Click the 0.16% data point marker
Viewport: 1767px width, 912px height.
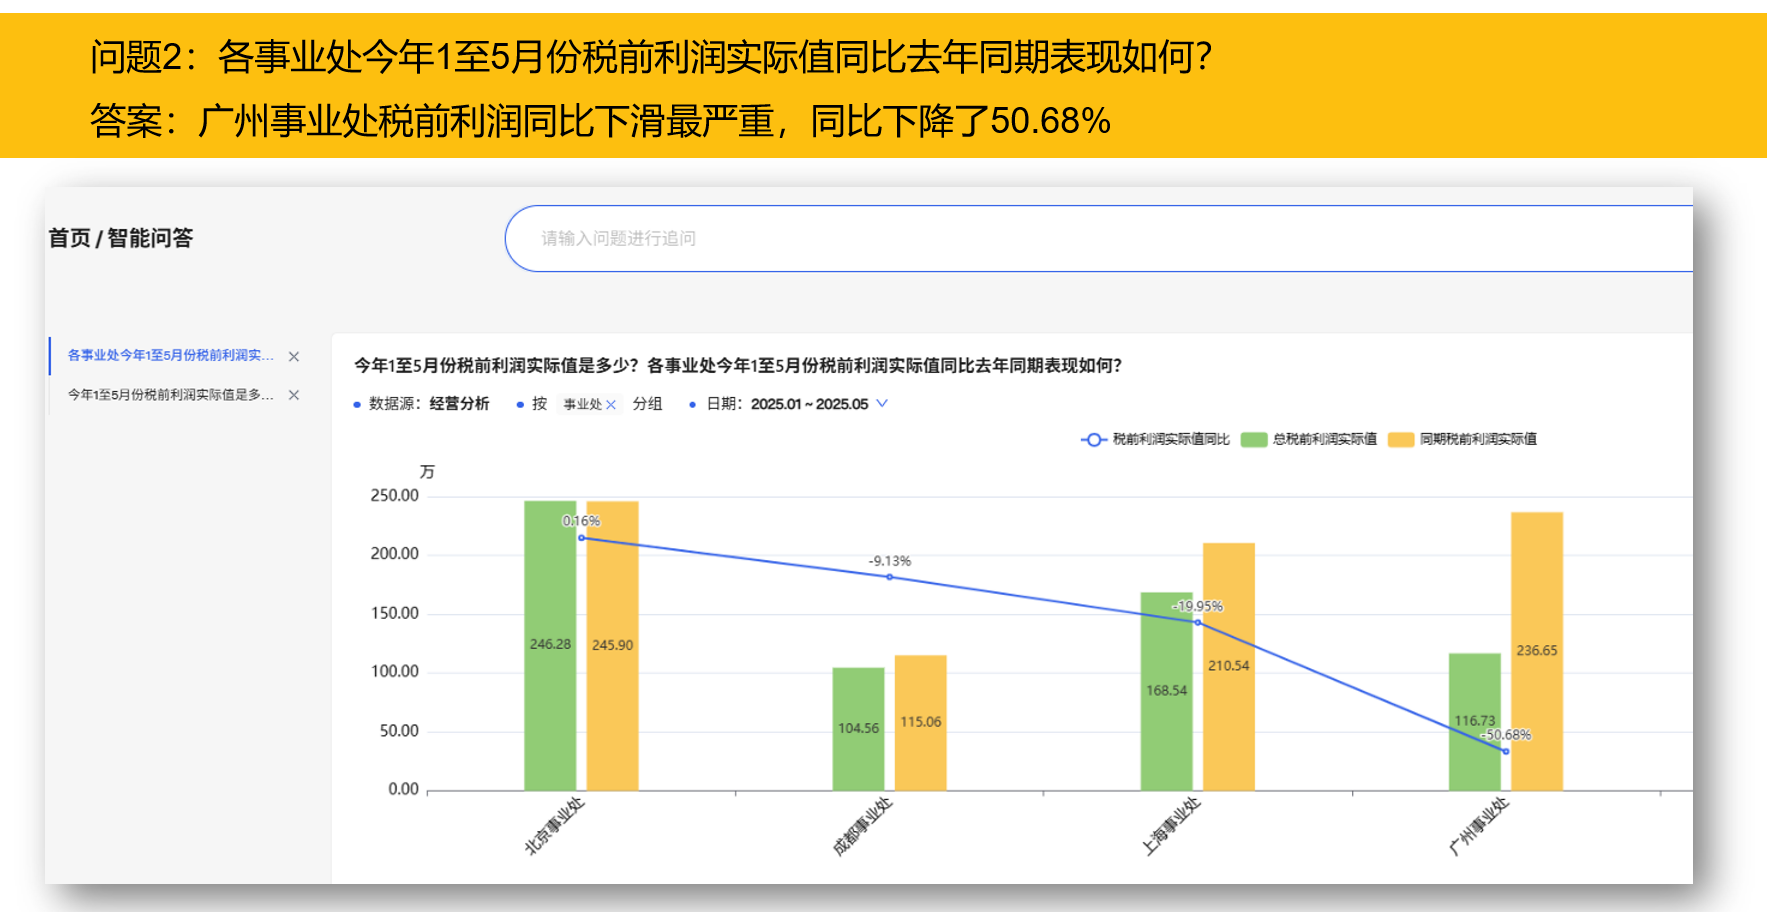coord(581,538)
